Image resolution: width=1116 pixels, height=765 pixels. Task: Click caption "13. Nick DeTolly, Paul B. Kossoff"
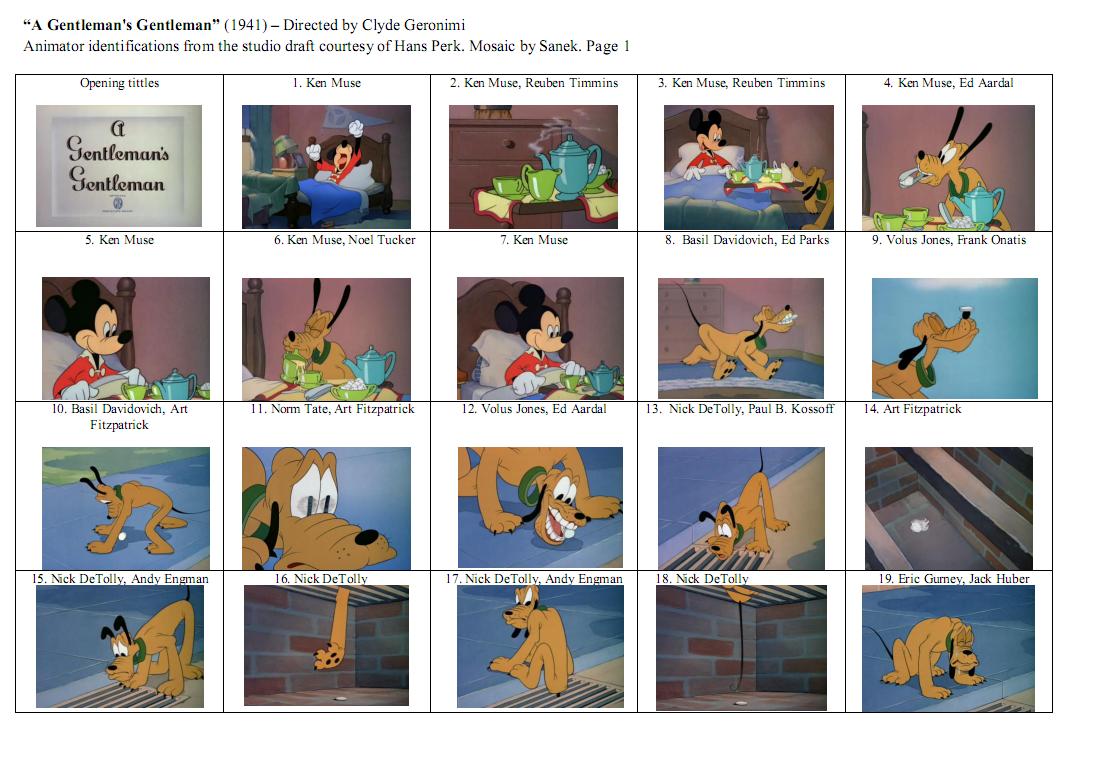[739, 408]
